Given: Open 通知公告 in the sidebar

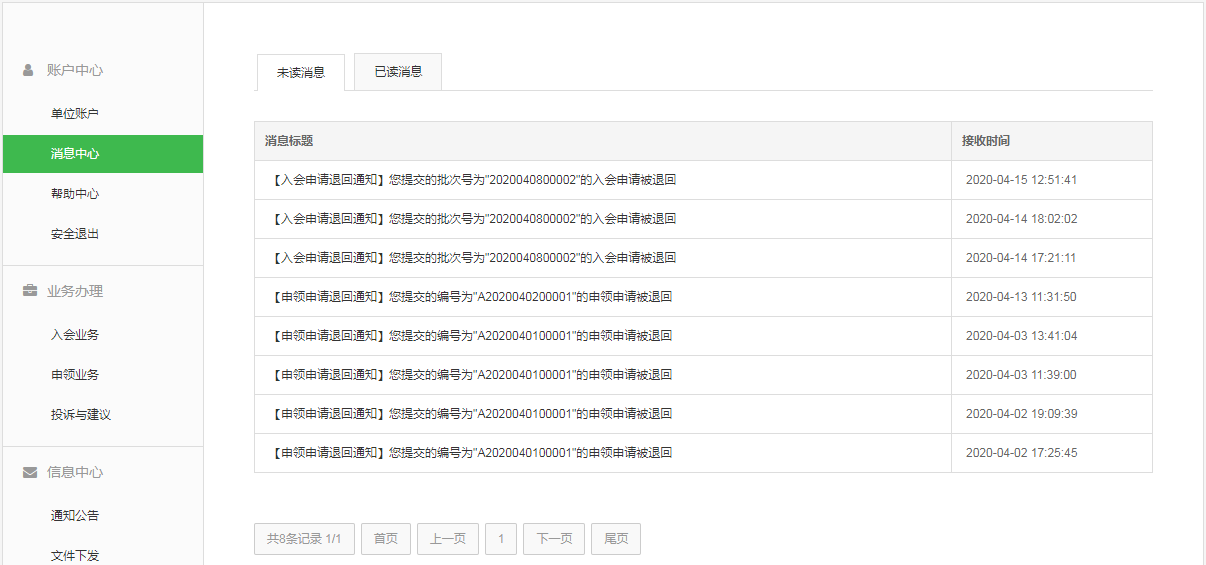Looking at the screenshot, I should (x=75, y=516).
